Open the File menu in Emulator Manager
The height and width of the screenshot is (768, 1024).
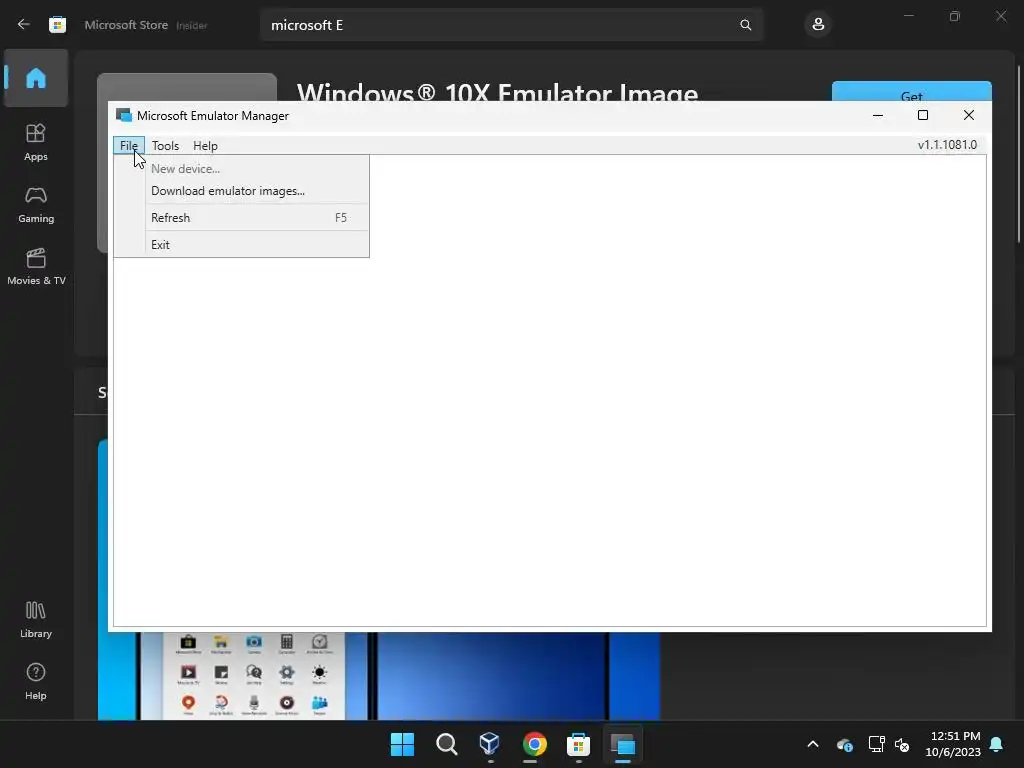coord(129,146)
